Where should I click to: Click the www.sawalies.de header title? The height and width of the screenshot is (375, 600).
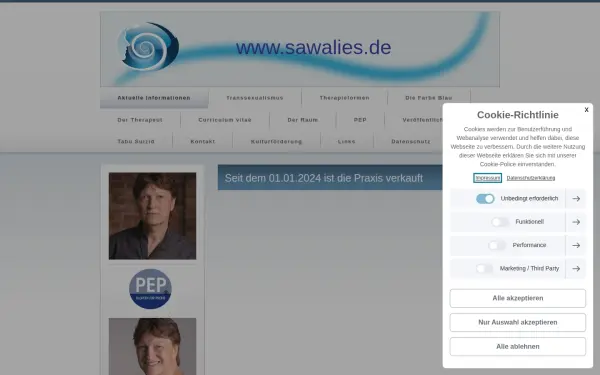click(x=313, y=47)
